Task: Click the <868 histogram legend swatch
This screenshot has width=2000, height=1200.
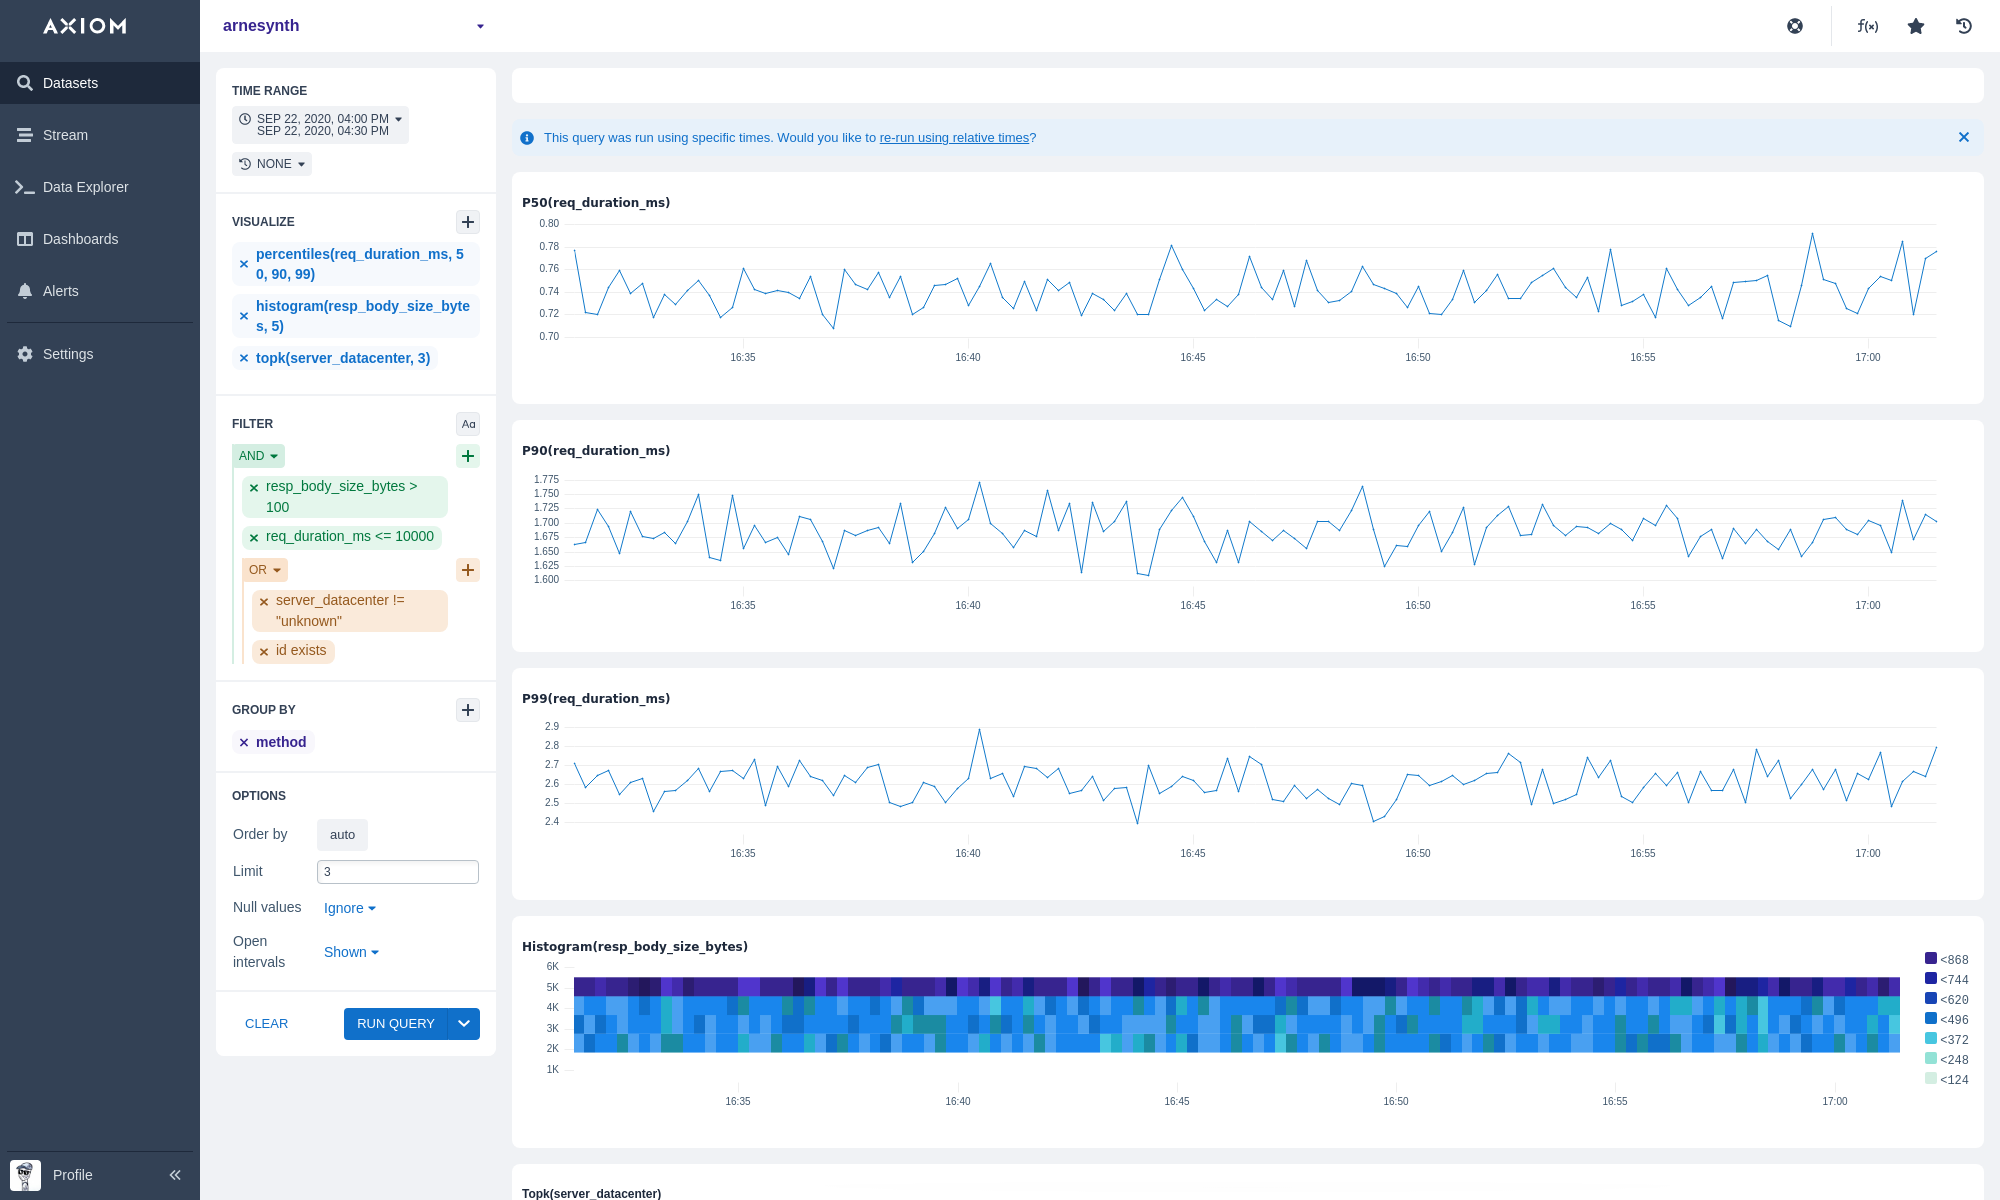Action: pos(1931,958)
